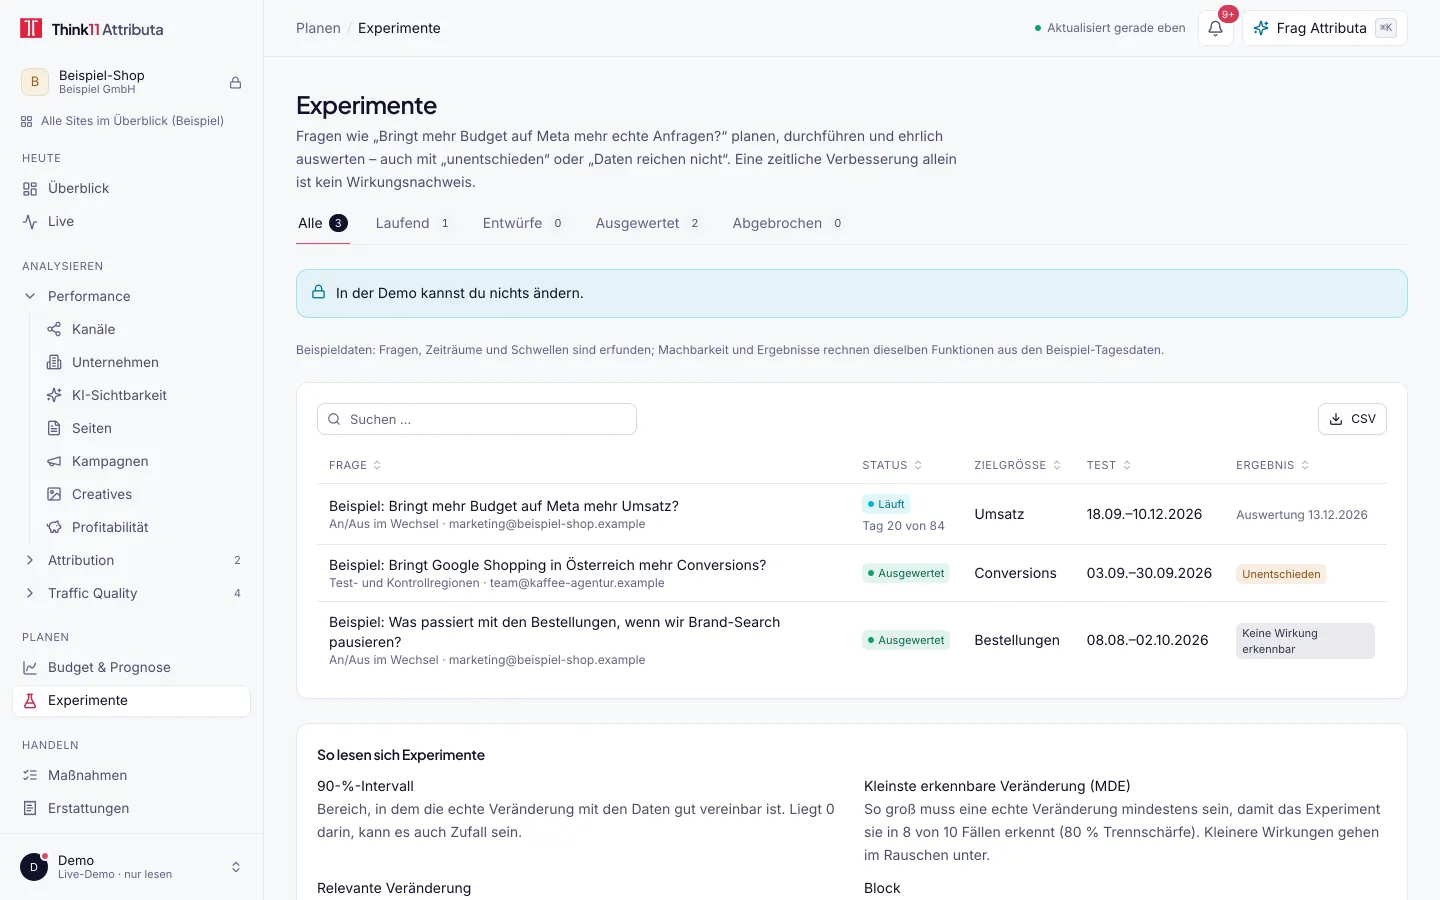Switch to the Laufend tab
Image resolution: width=1440 pixels, height=900 pixels.
(x=413, y=223)
